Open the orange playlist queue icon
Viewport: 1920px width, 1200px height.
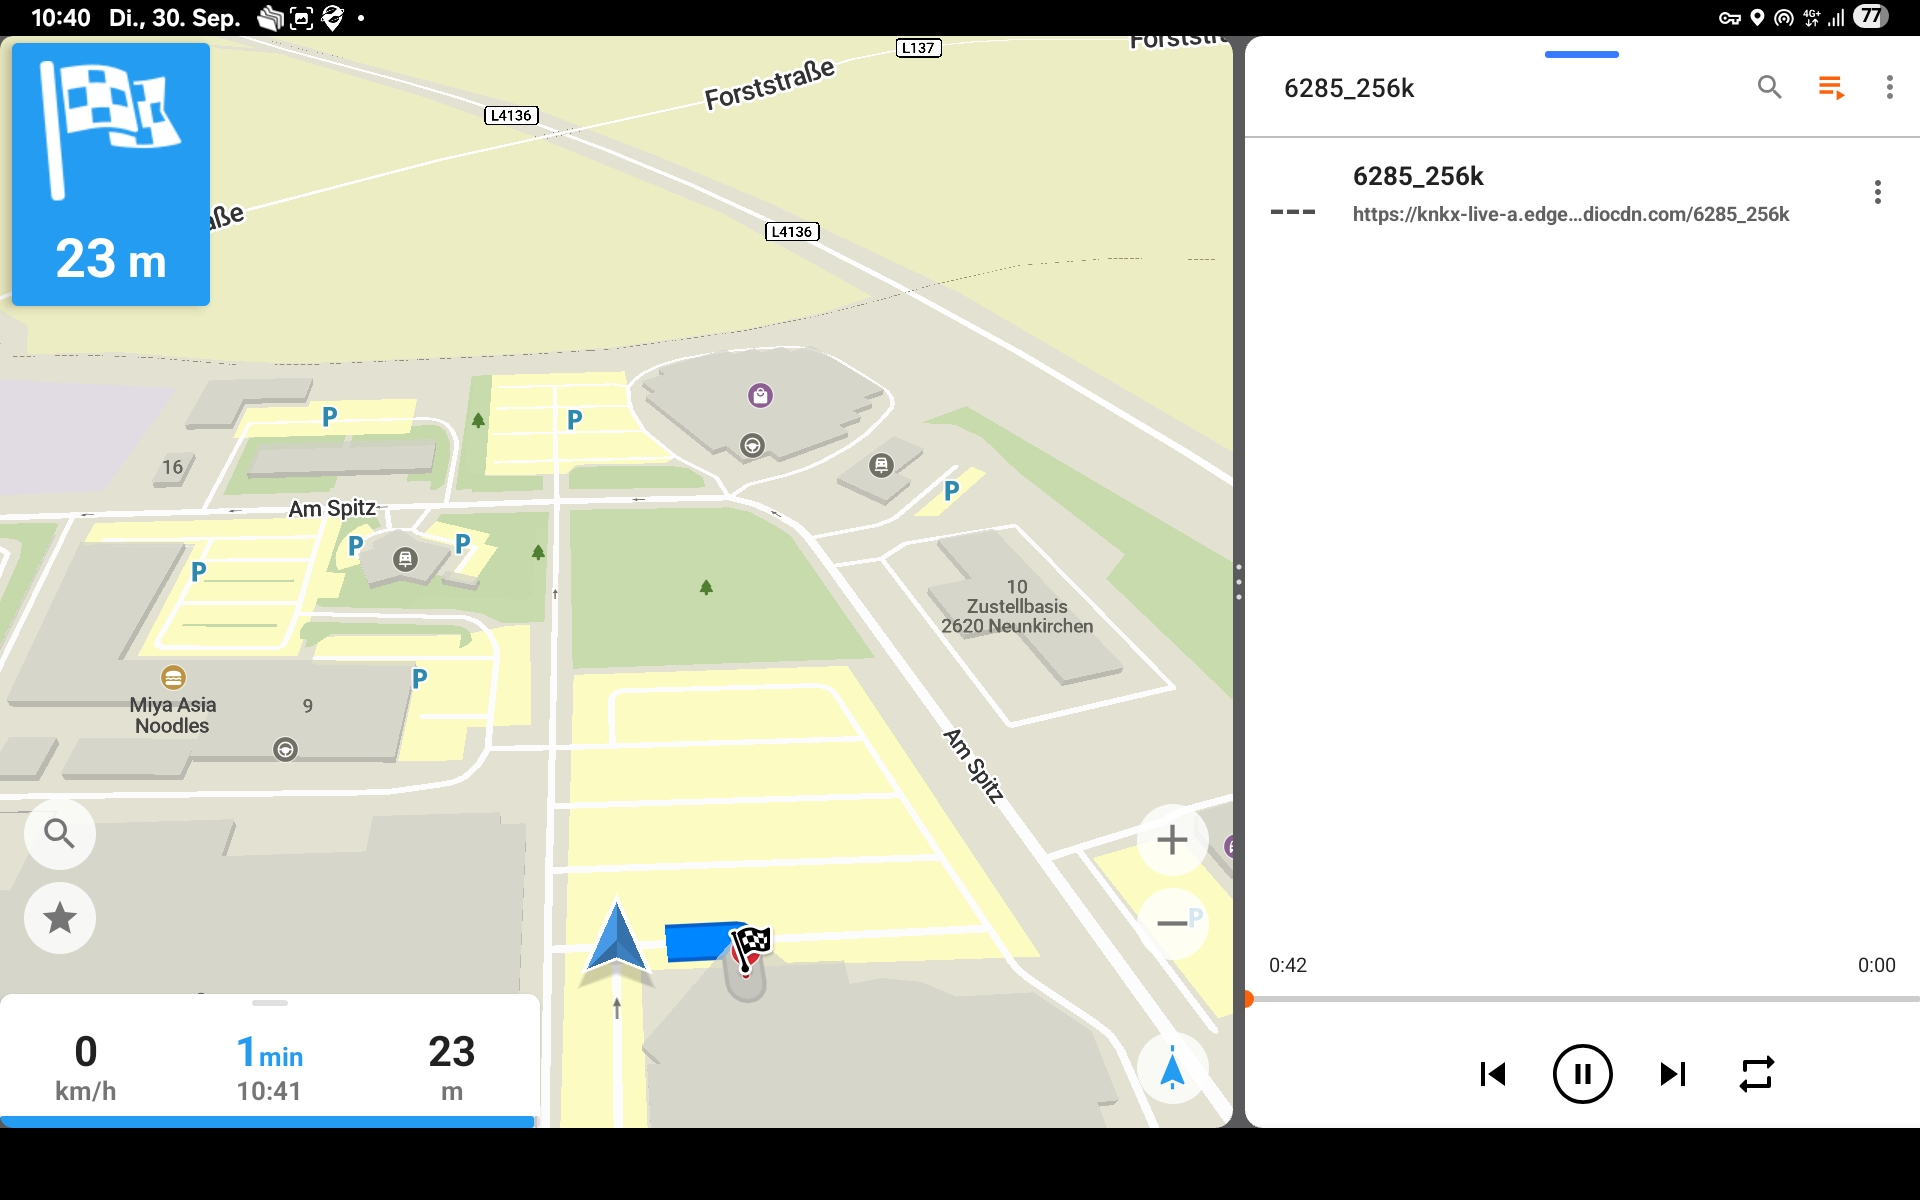click(1830, 88)
